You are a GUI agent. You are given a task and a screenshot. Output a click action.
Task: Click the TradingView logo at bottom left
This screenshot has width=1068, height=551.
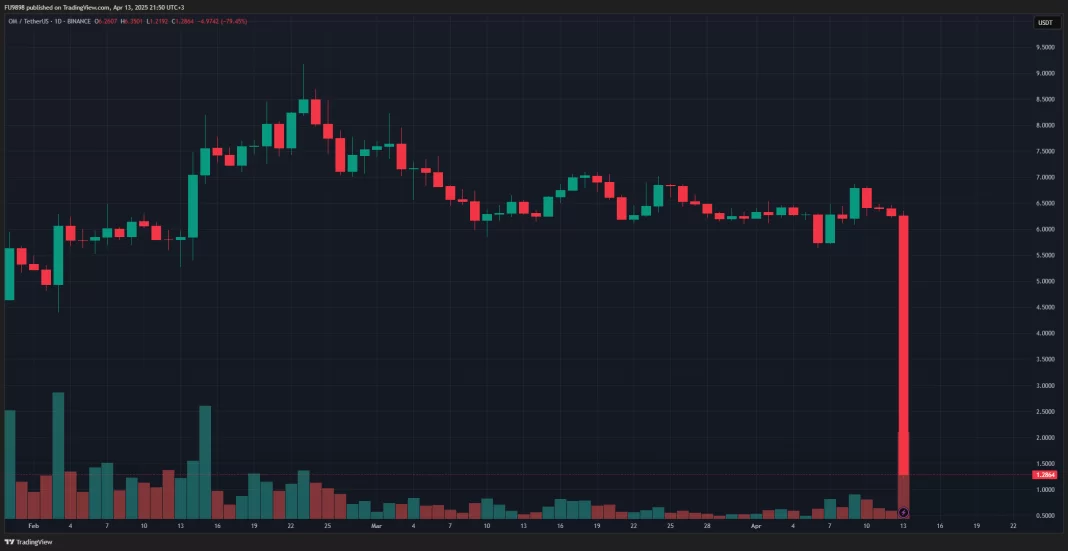pyautogui.click(x=26, y=541)
